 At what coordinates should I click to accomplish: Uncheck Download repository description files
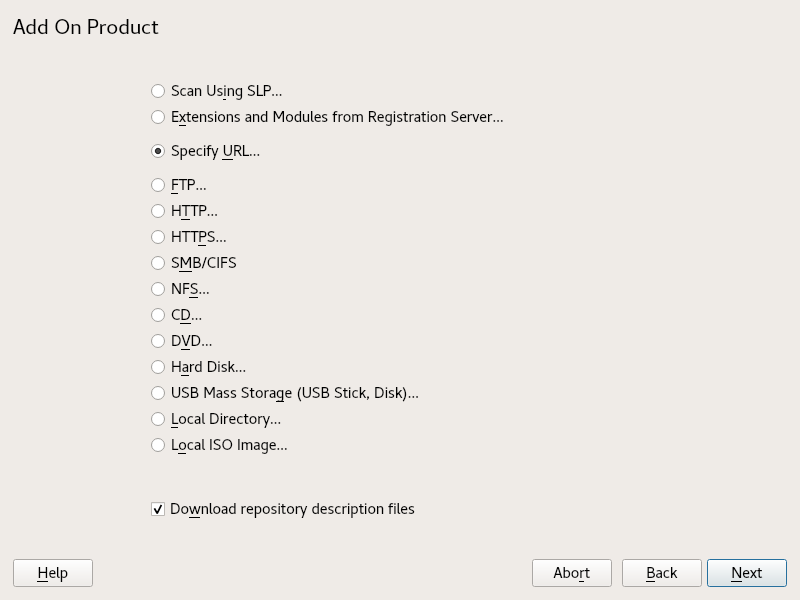coord(158,509)
